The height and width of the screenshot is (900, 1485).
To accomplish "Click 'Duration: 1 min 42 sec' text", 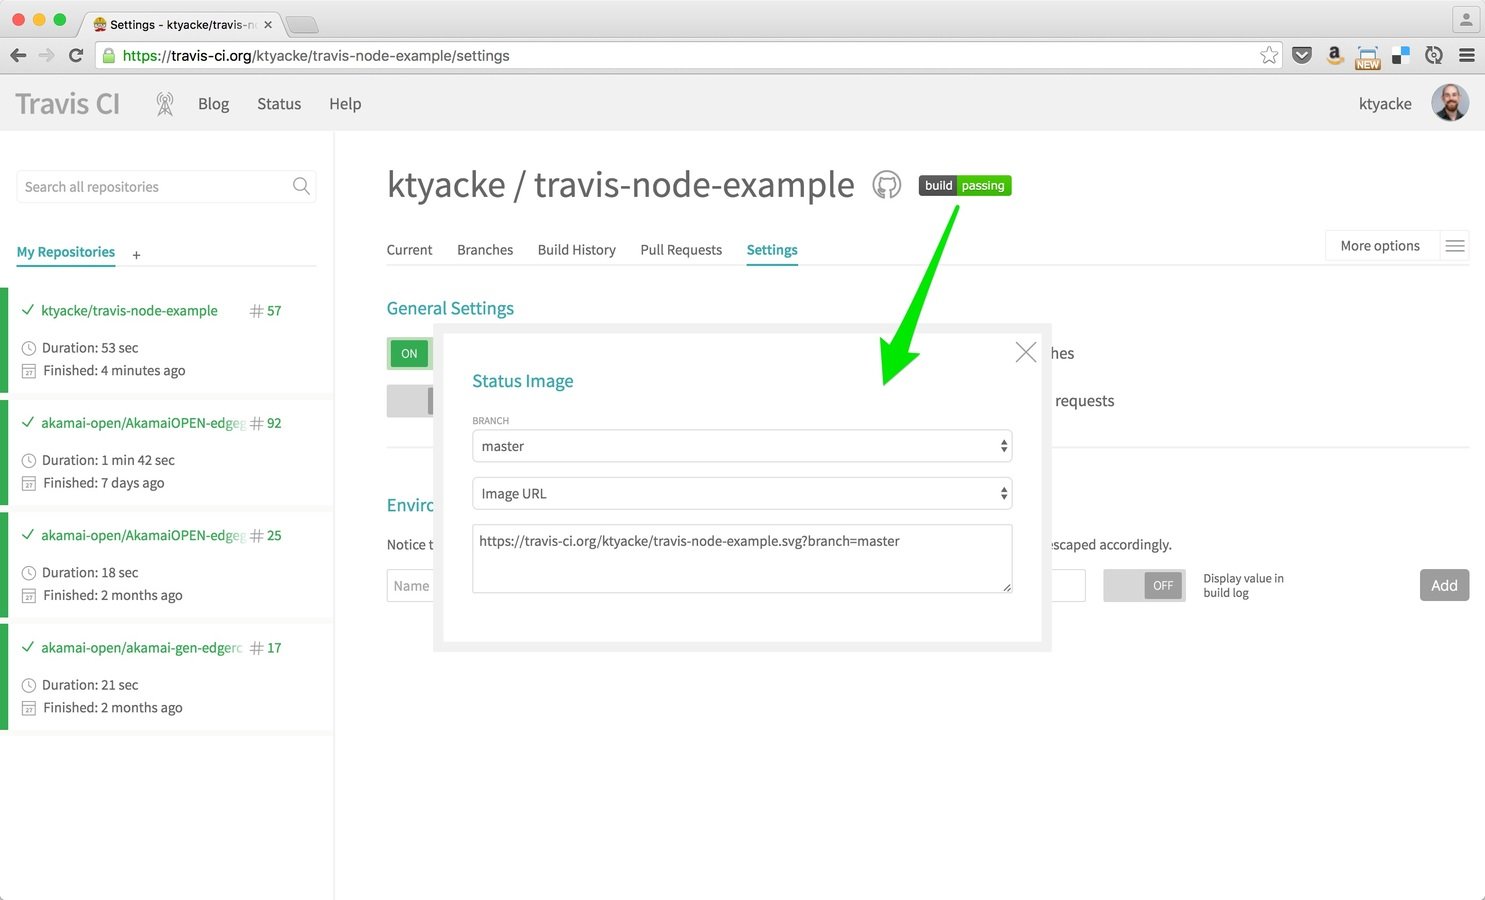I will tap(108, 460).
